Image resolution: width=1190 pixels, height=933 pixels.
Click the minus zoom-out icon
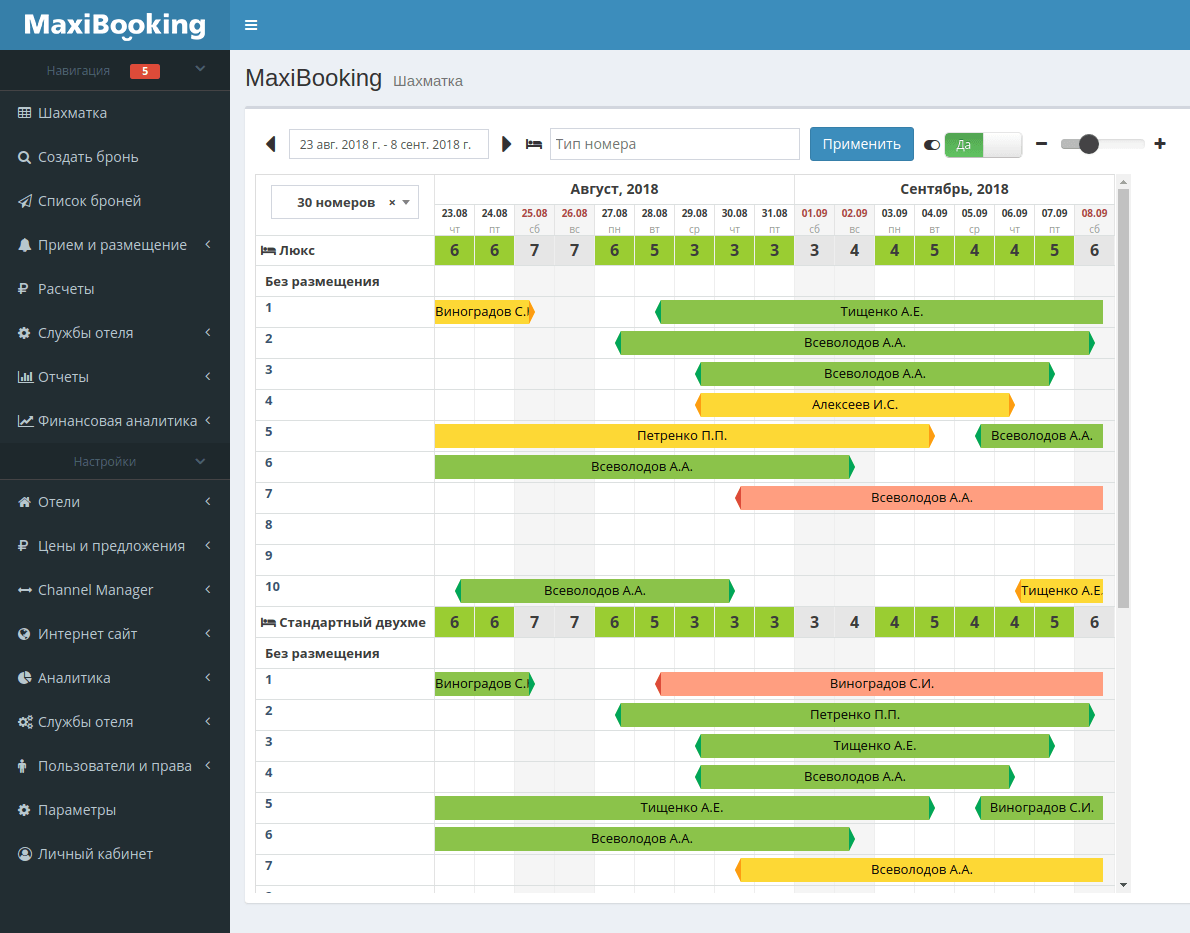pyautogui.click(x=1041, y=144)
